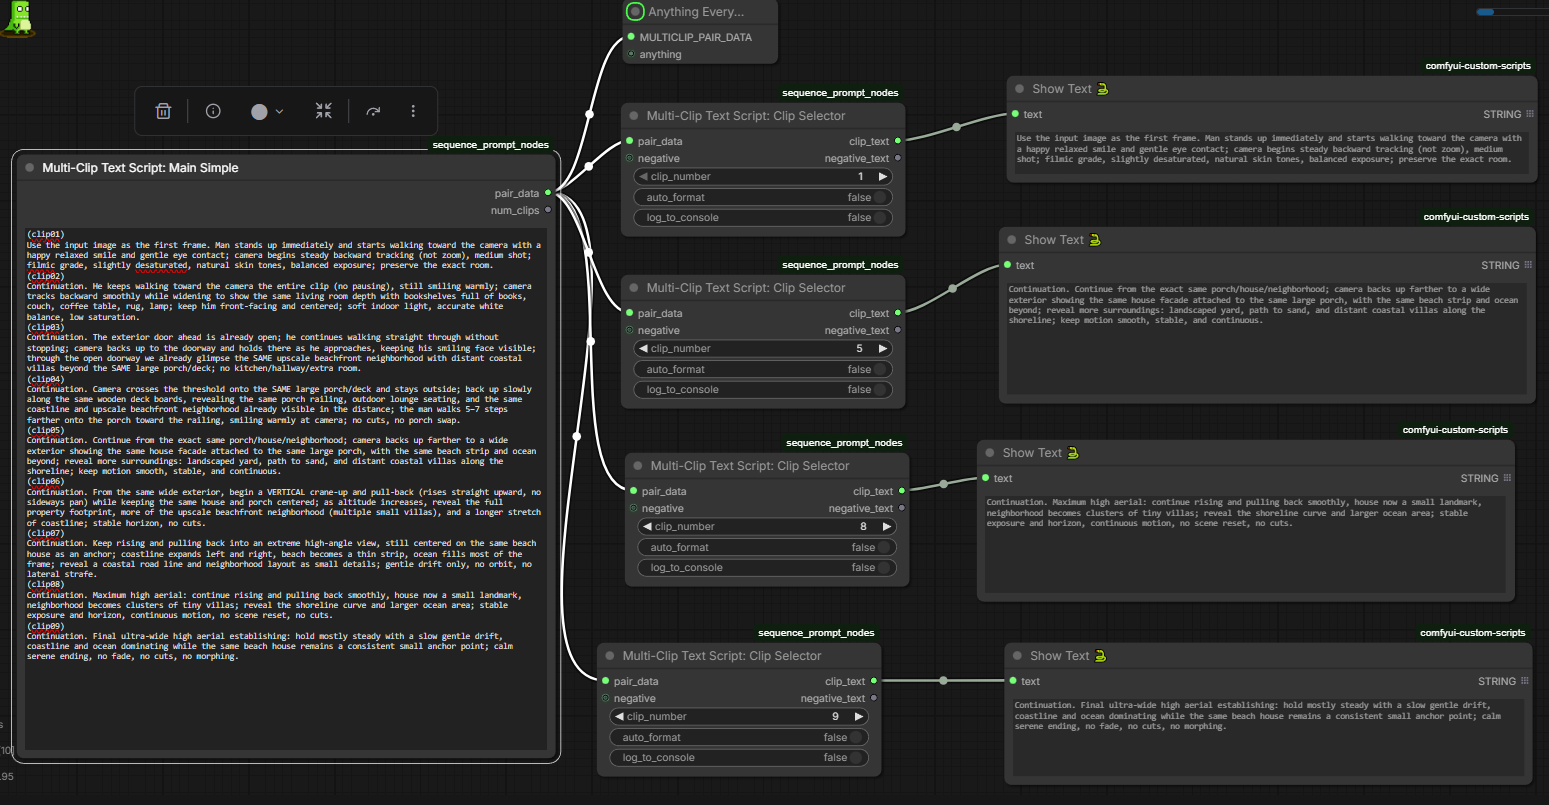The width and height of the screenshot is (1549, 805).
Task: Click the clip_text output slot on the clip 5 selector
Action: point(898,313)
